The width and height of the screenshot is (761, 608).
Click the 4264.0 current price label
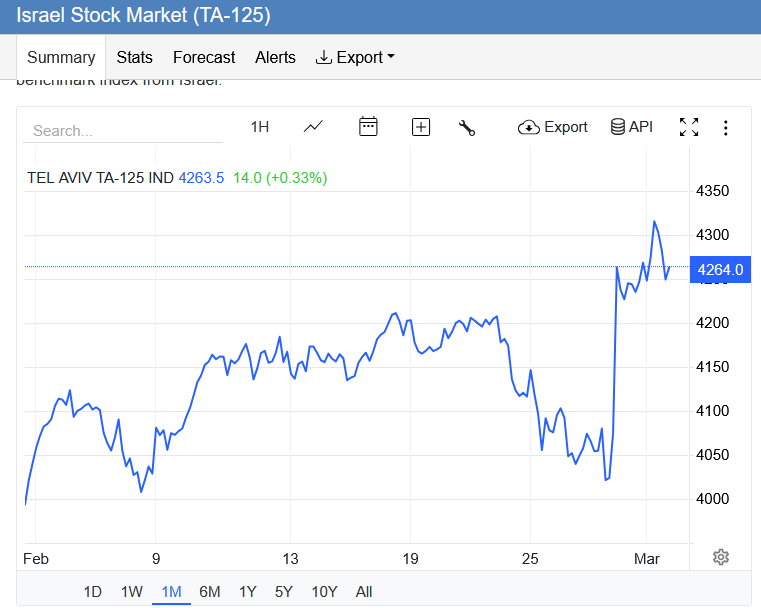[720, 269]
